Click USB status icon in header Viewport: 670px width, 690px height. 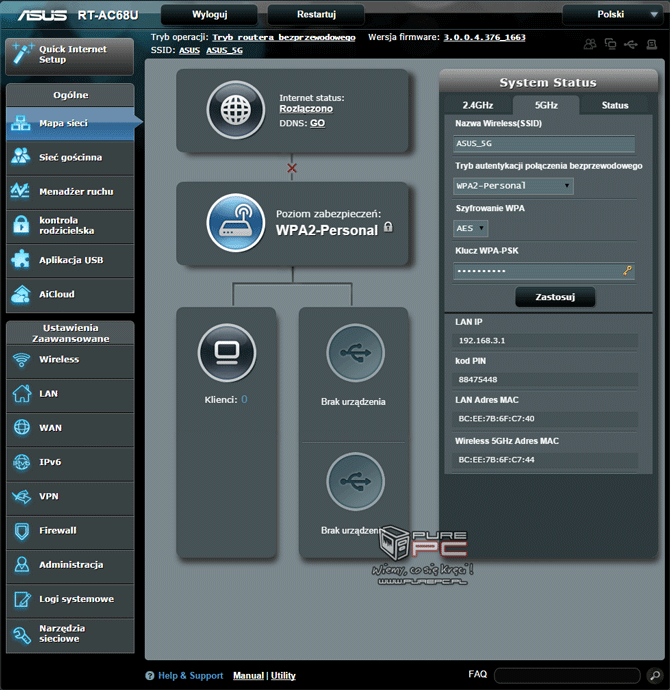click(x=631, y=44)
